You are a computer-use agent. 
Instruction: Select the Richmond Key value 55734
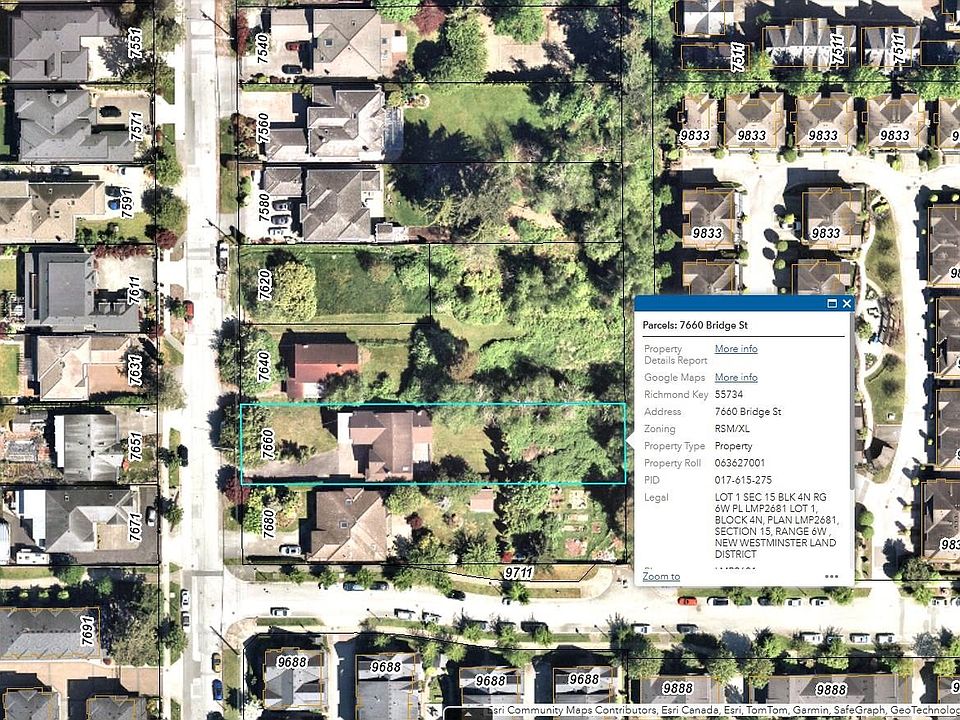pyautogui.click(x=729, y=394)
